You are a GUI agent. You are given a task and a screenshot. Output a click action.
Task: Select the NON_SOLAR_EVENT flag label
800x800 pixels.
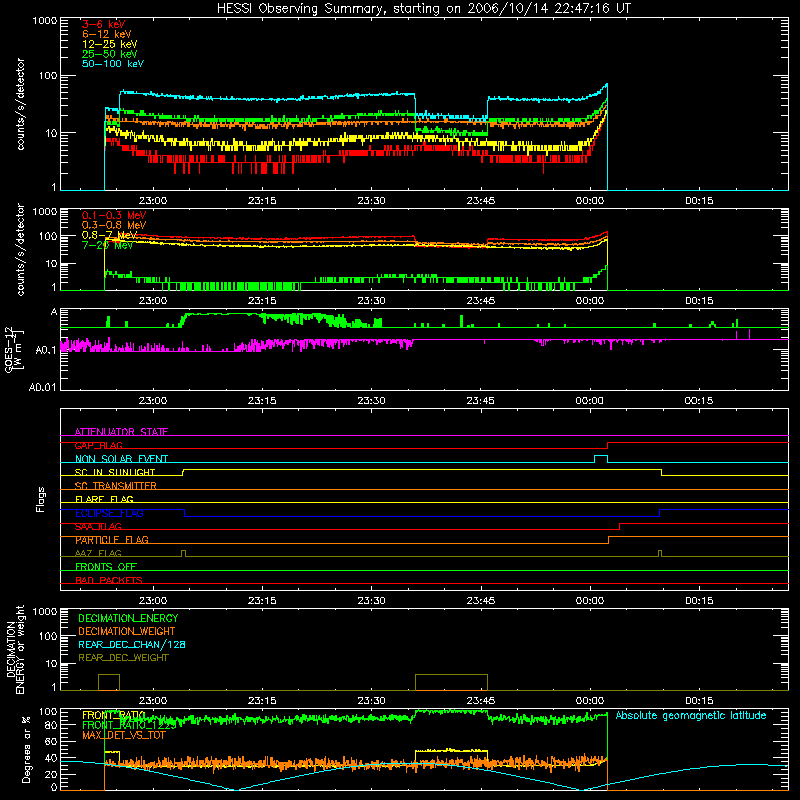point(121,459)
